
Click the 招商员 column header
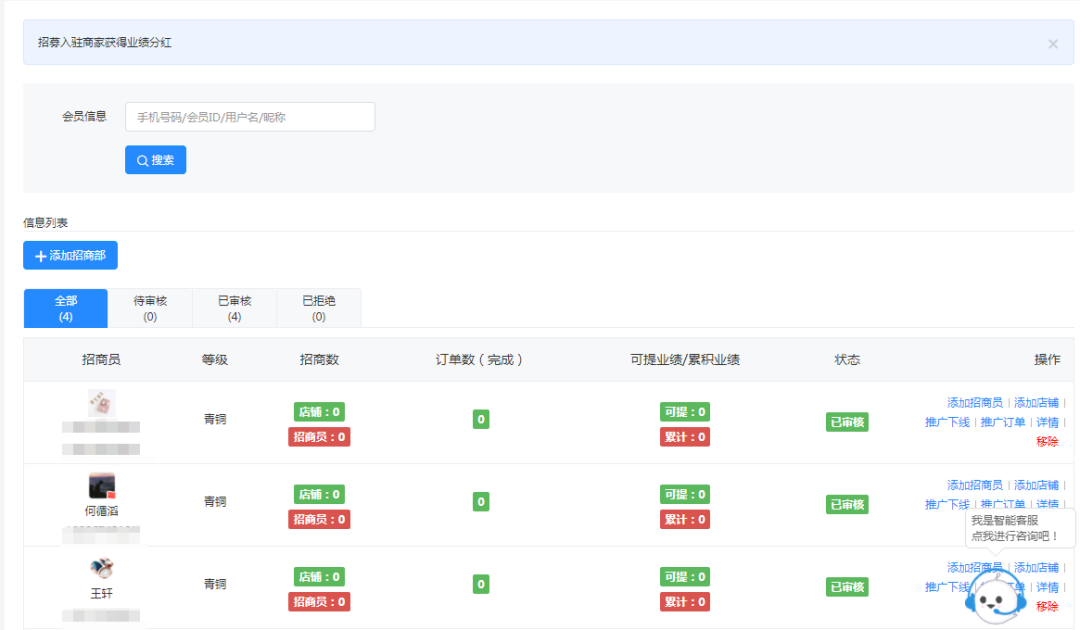click(x=101, y=359)
